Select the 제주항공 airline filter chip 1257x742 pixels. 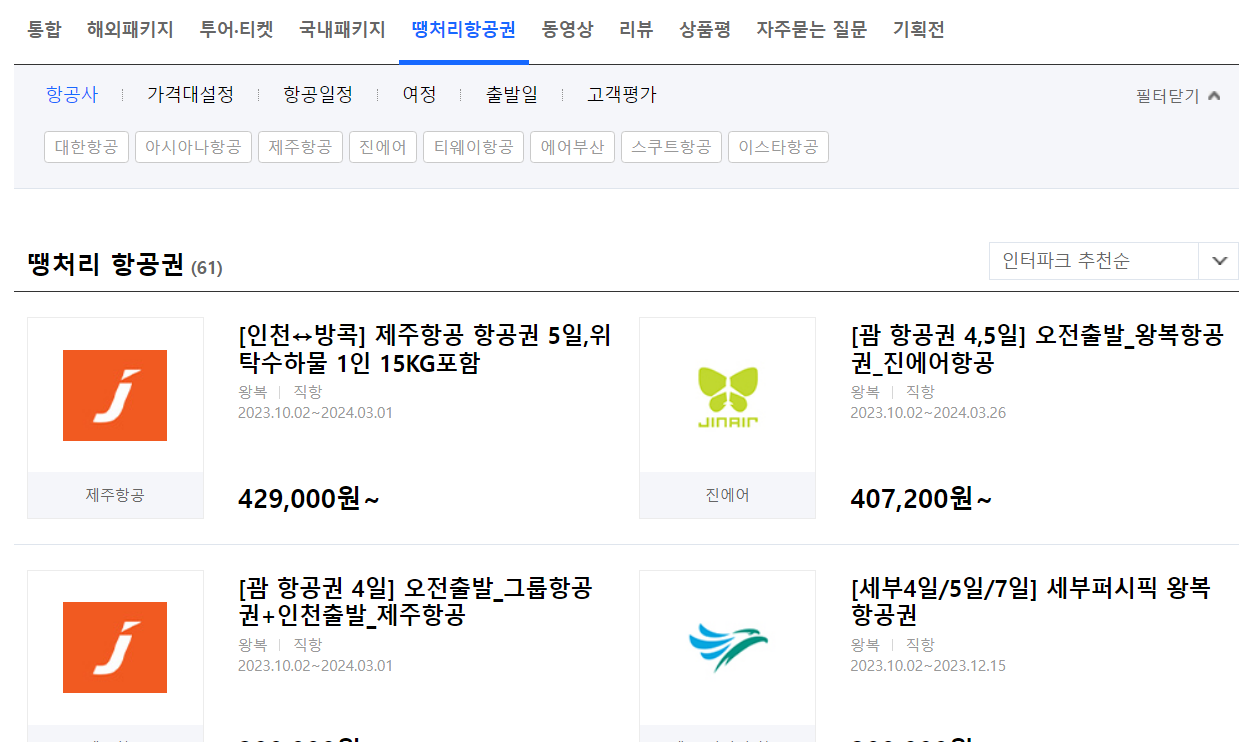(x=300, y=146)
